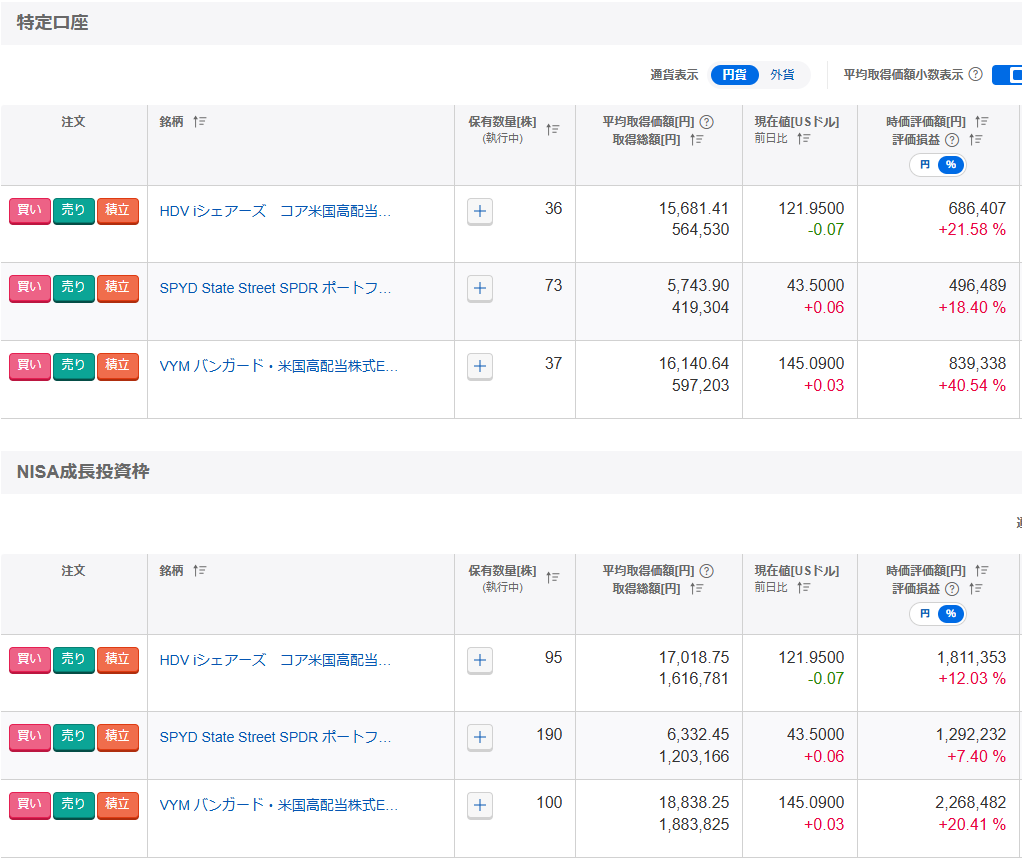Open VYM バンガード link in 特定口座 table
Image resolution: width=1022 pixels, height=861 pixels.
click(278, 366)
